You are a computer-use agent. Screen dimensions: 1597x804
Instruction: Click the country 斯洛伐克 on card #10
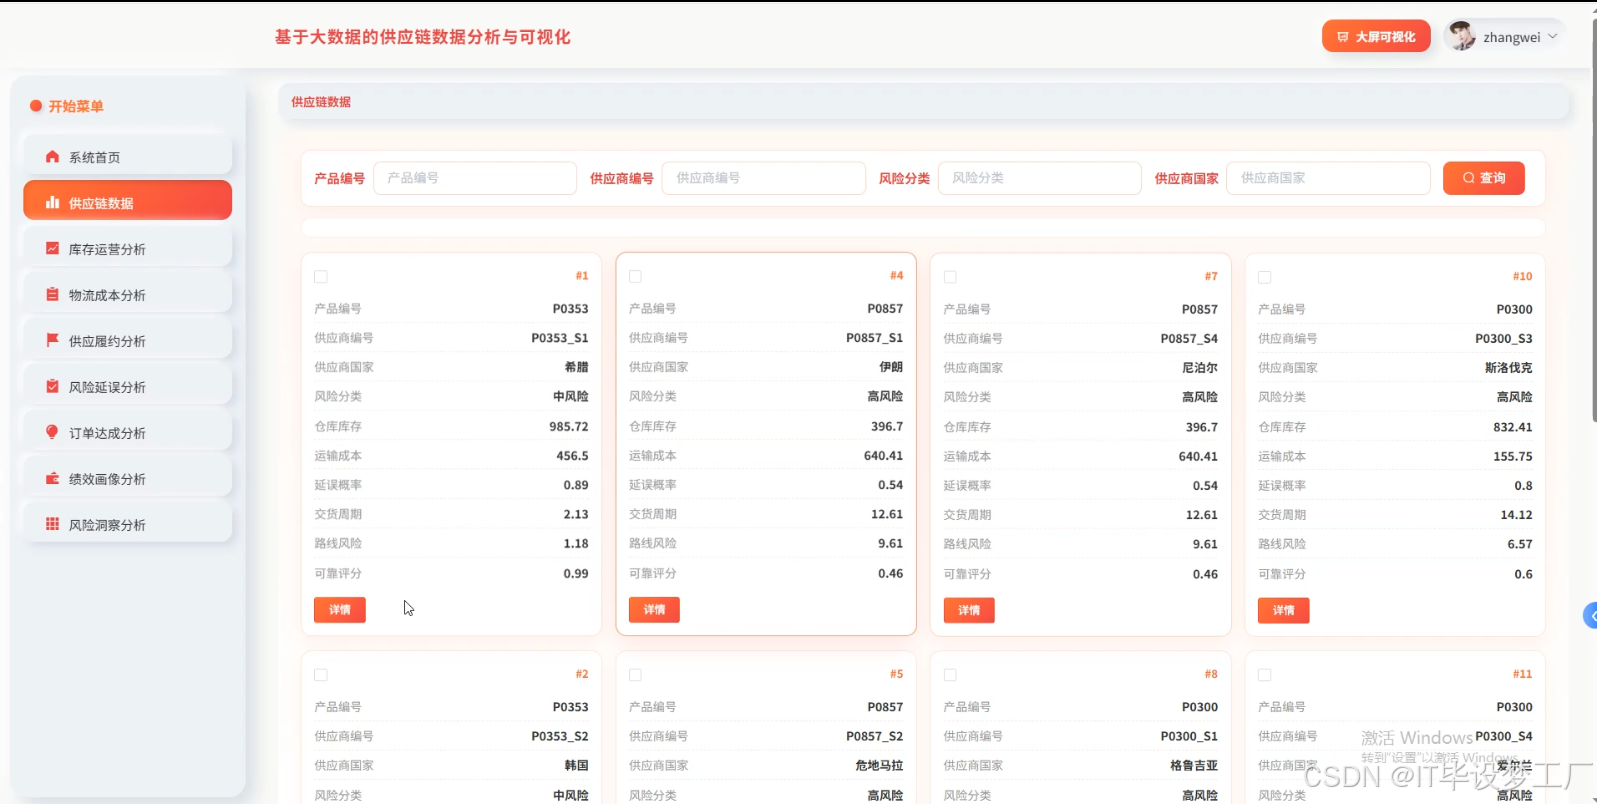tap(1509, 367)
